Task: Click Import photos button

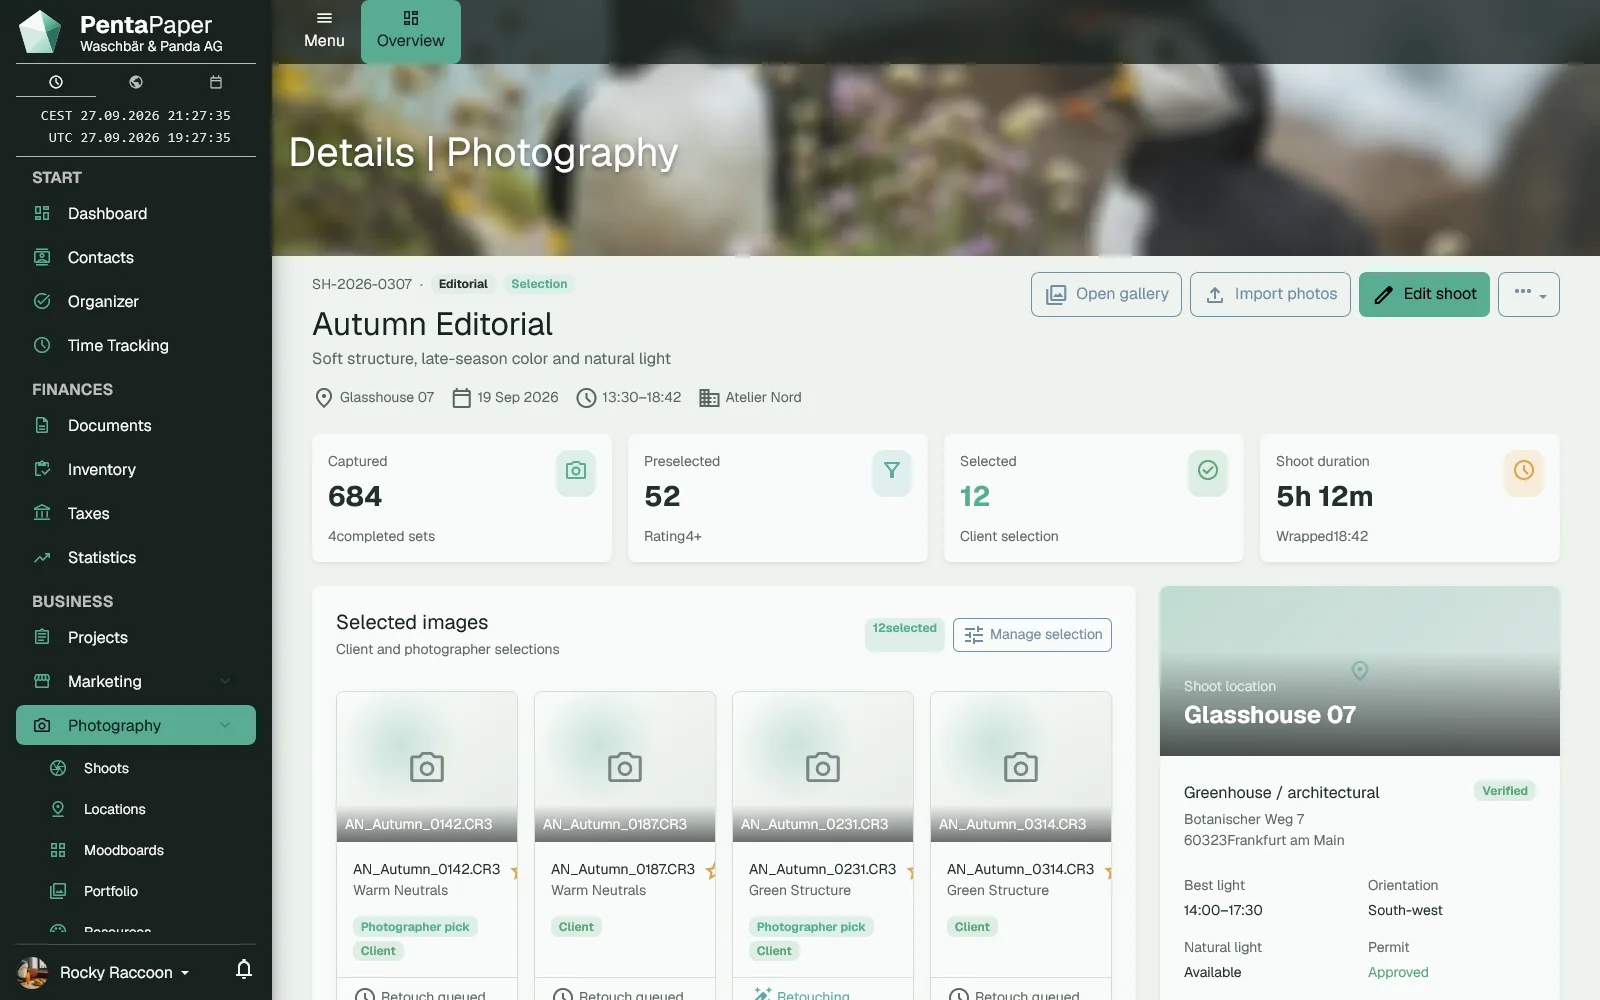Action: click(x=1270, y=294)
